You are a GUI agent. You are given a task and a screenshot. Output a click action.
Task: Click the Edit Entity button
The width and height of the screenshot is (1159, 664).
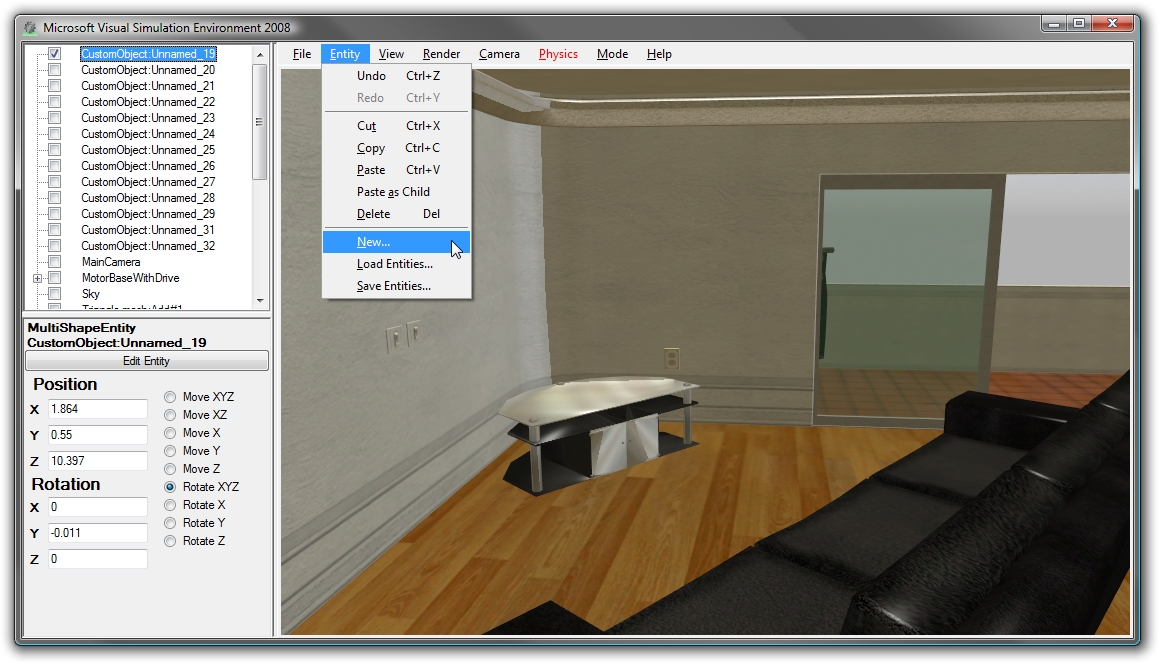(x=146, y=361)
